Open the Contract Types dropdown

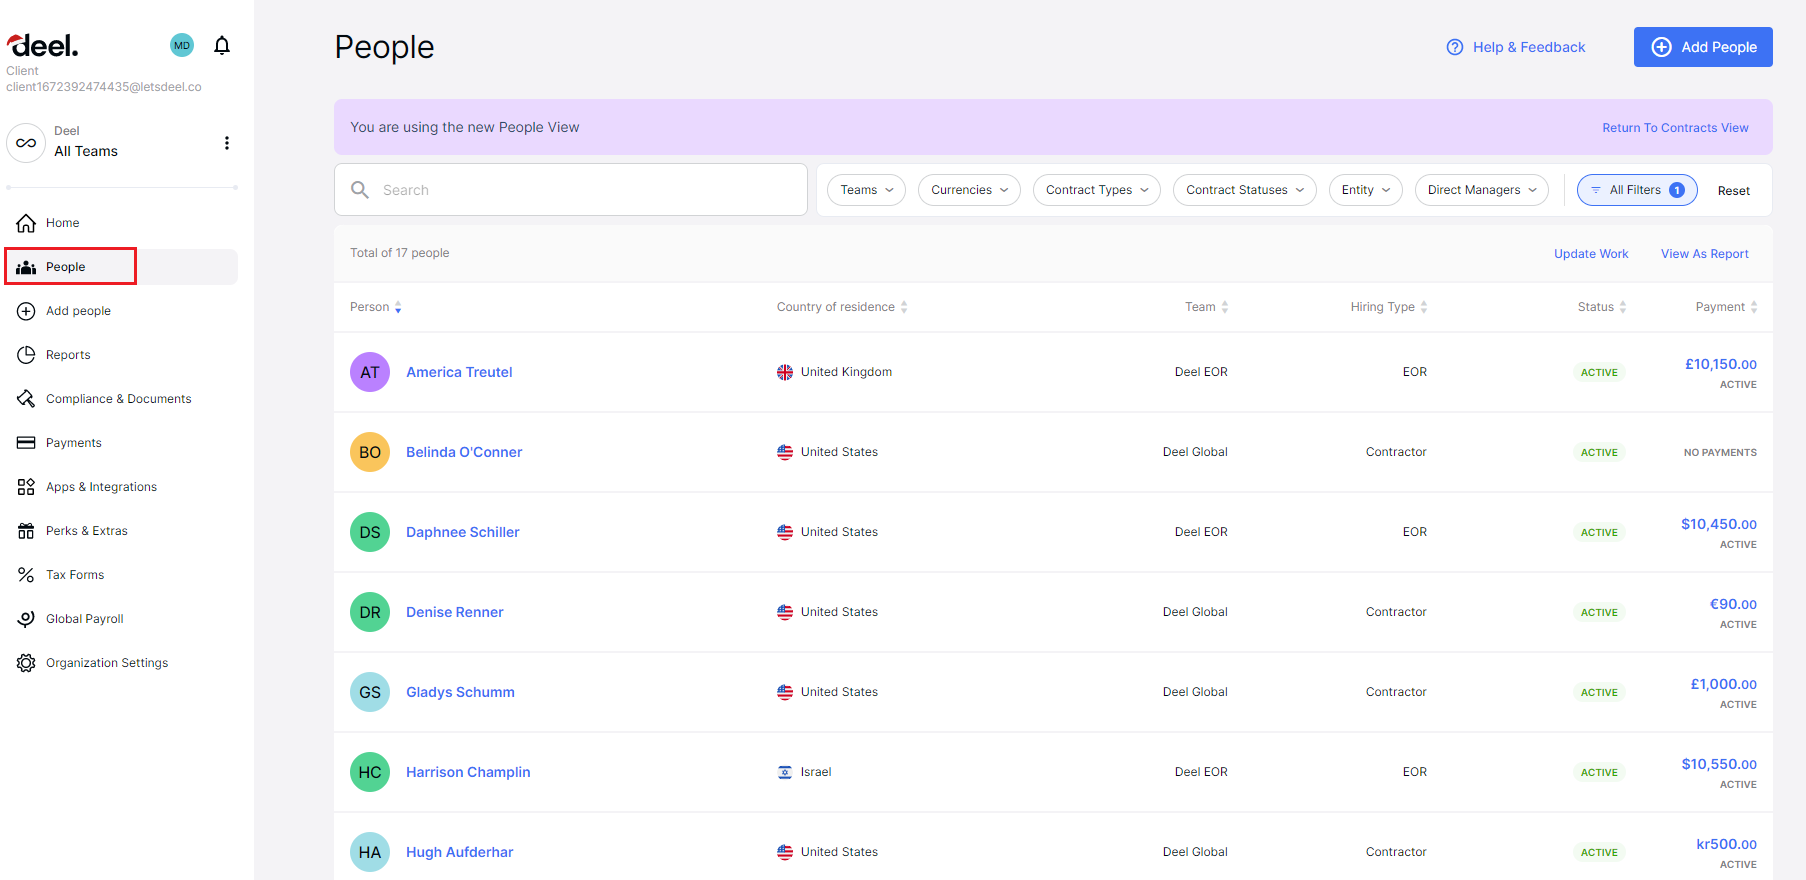[x=1096, y=190]
